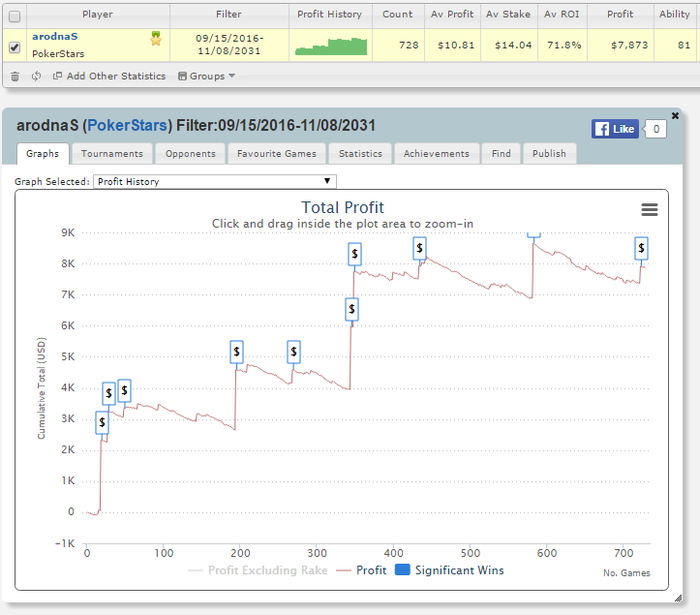
Task: Click the PokerStars link in panel title
Action: tap(127, 125)
